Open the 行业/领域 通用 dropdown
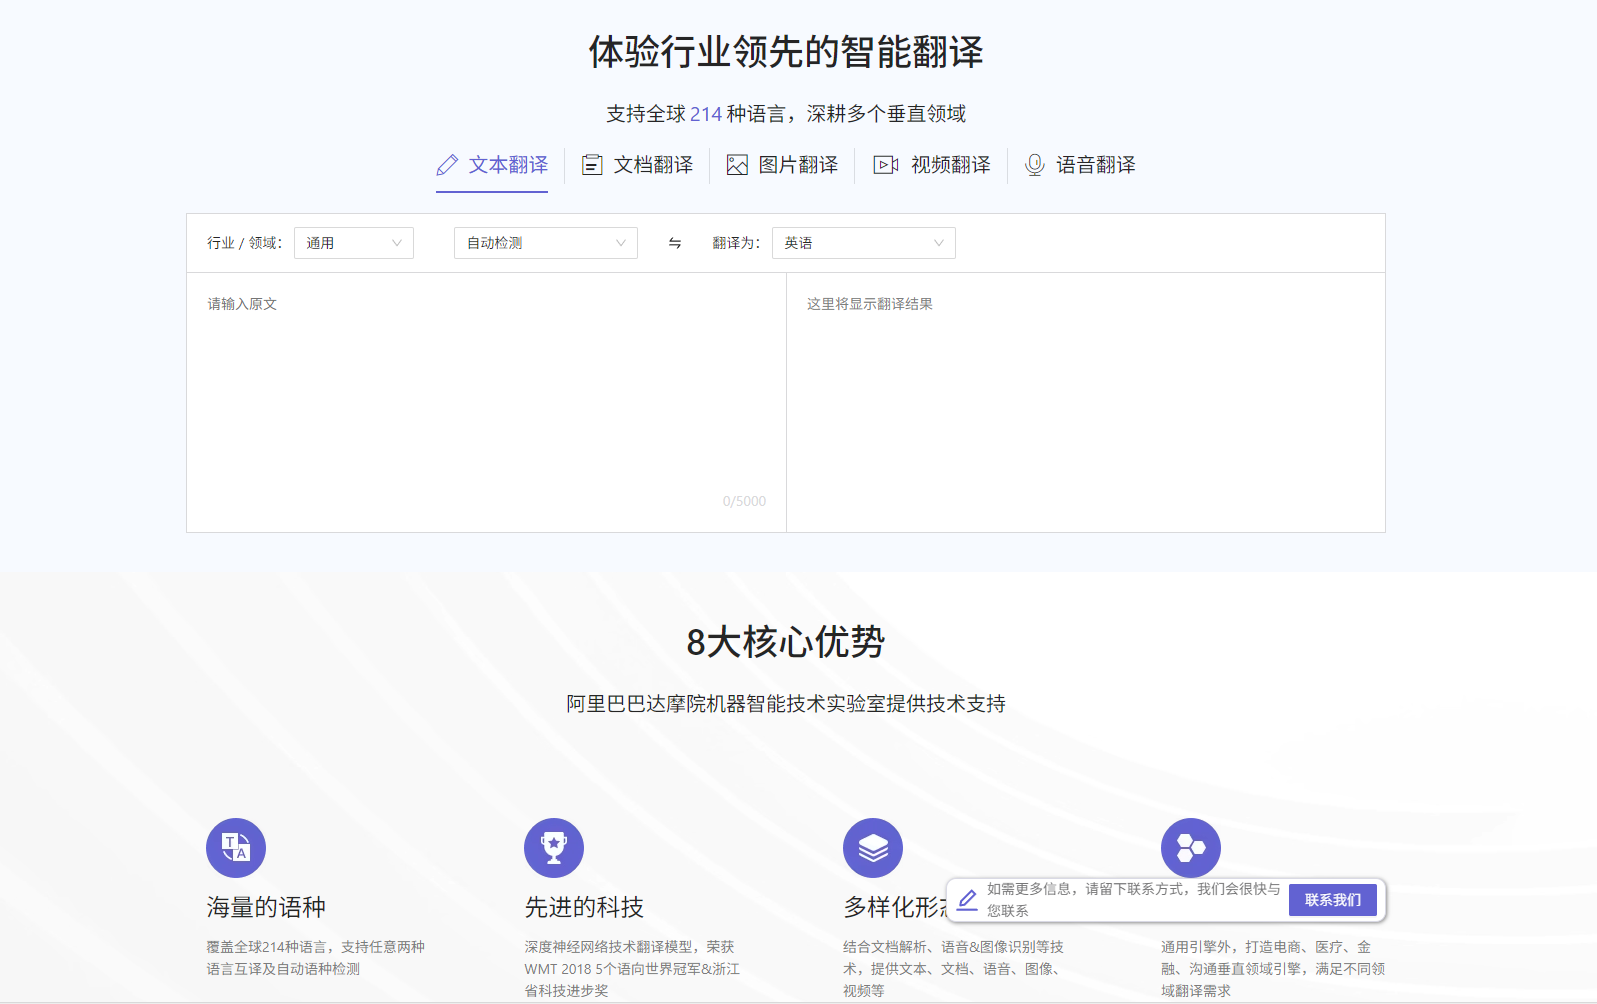Image resolution: width=1597 pixels, height=1004 pixels. (x=354, y=243)
